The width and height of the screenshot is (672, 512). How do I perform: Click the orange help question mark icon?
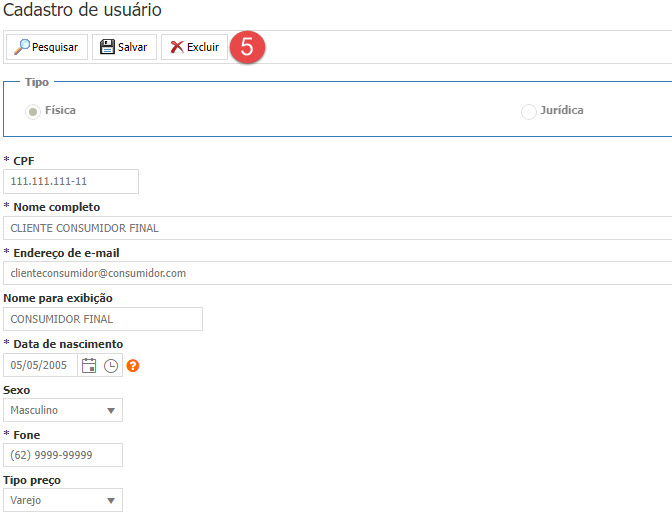(132, 365)
